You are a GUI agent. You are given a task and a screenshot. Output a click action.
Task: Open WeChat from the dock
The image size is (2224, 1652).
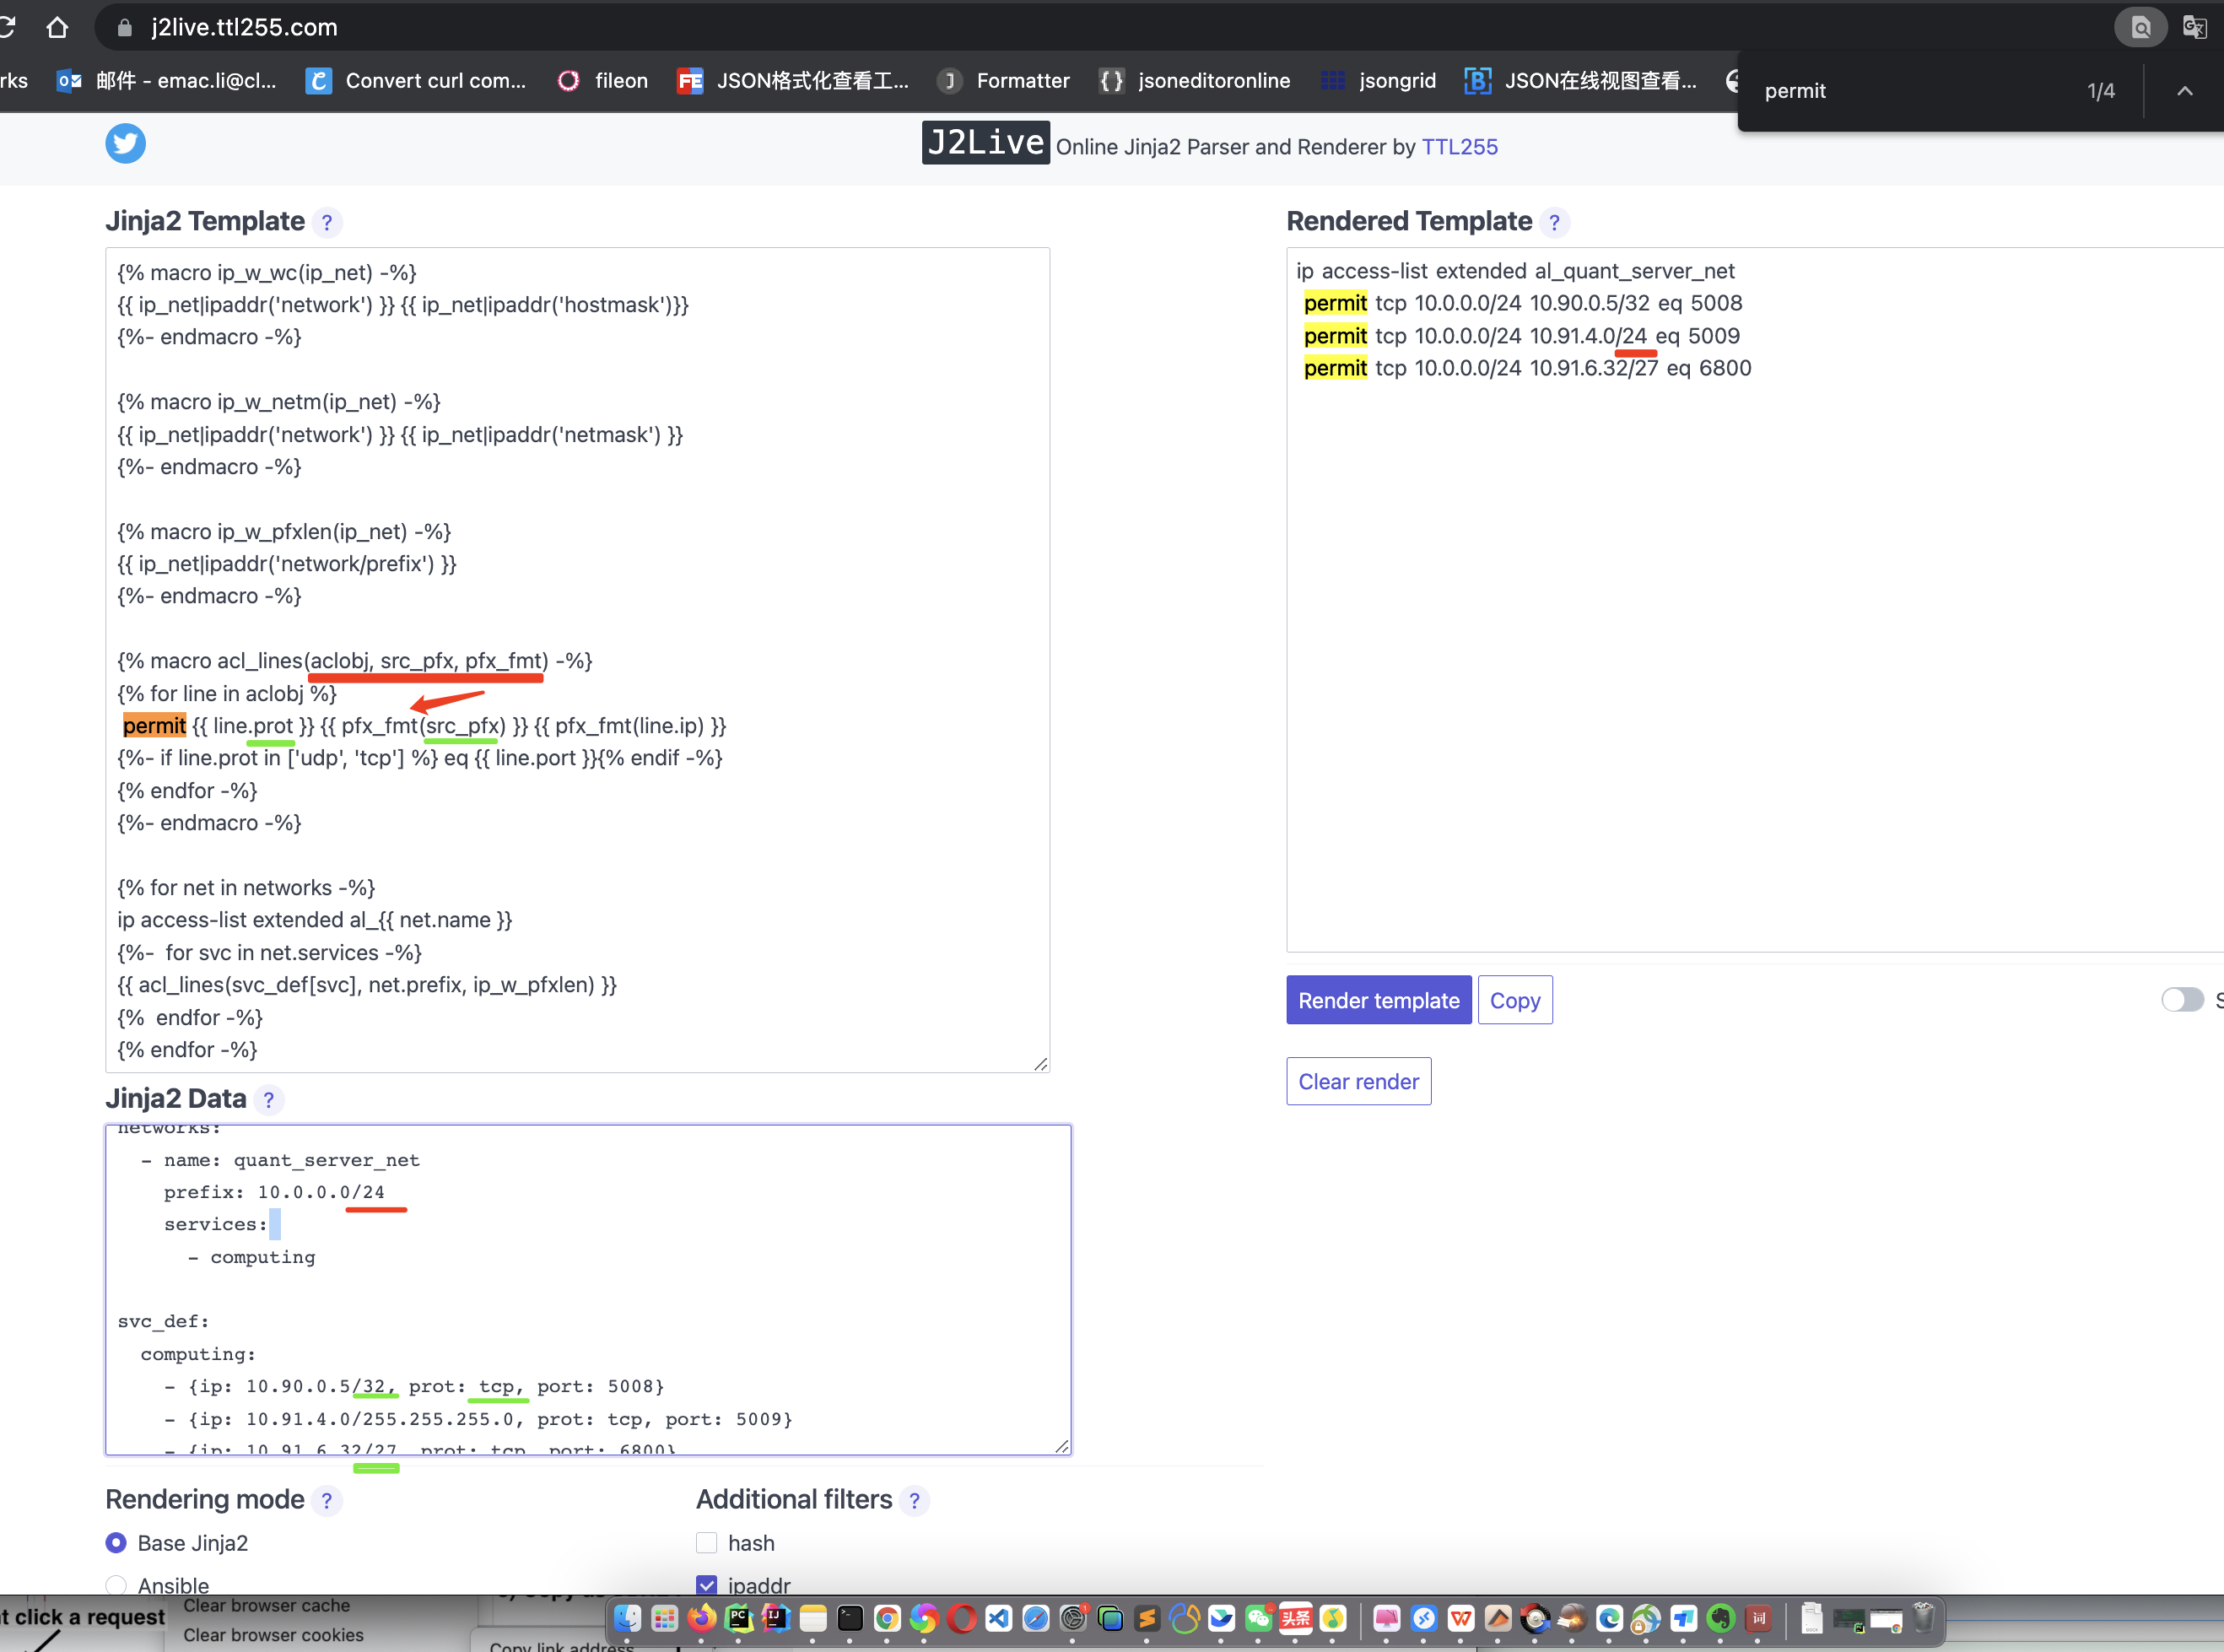coord(1259,1617)
